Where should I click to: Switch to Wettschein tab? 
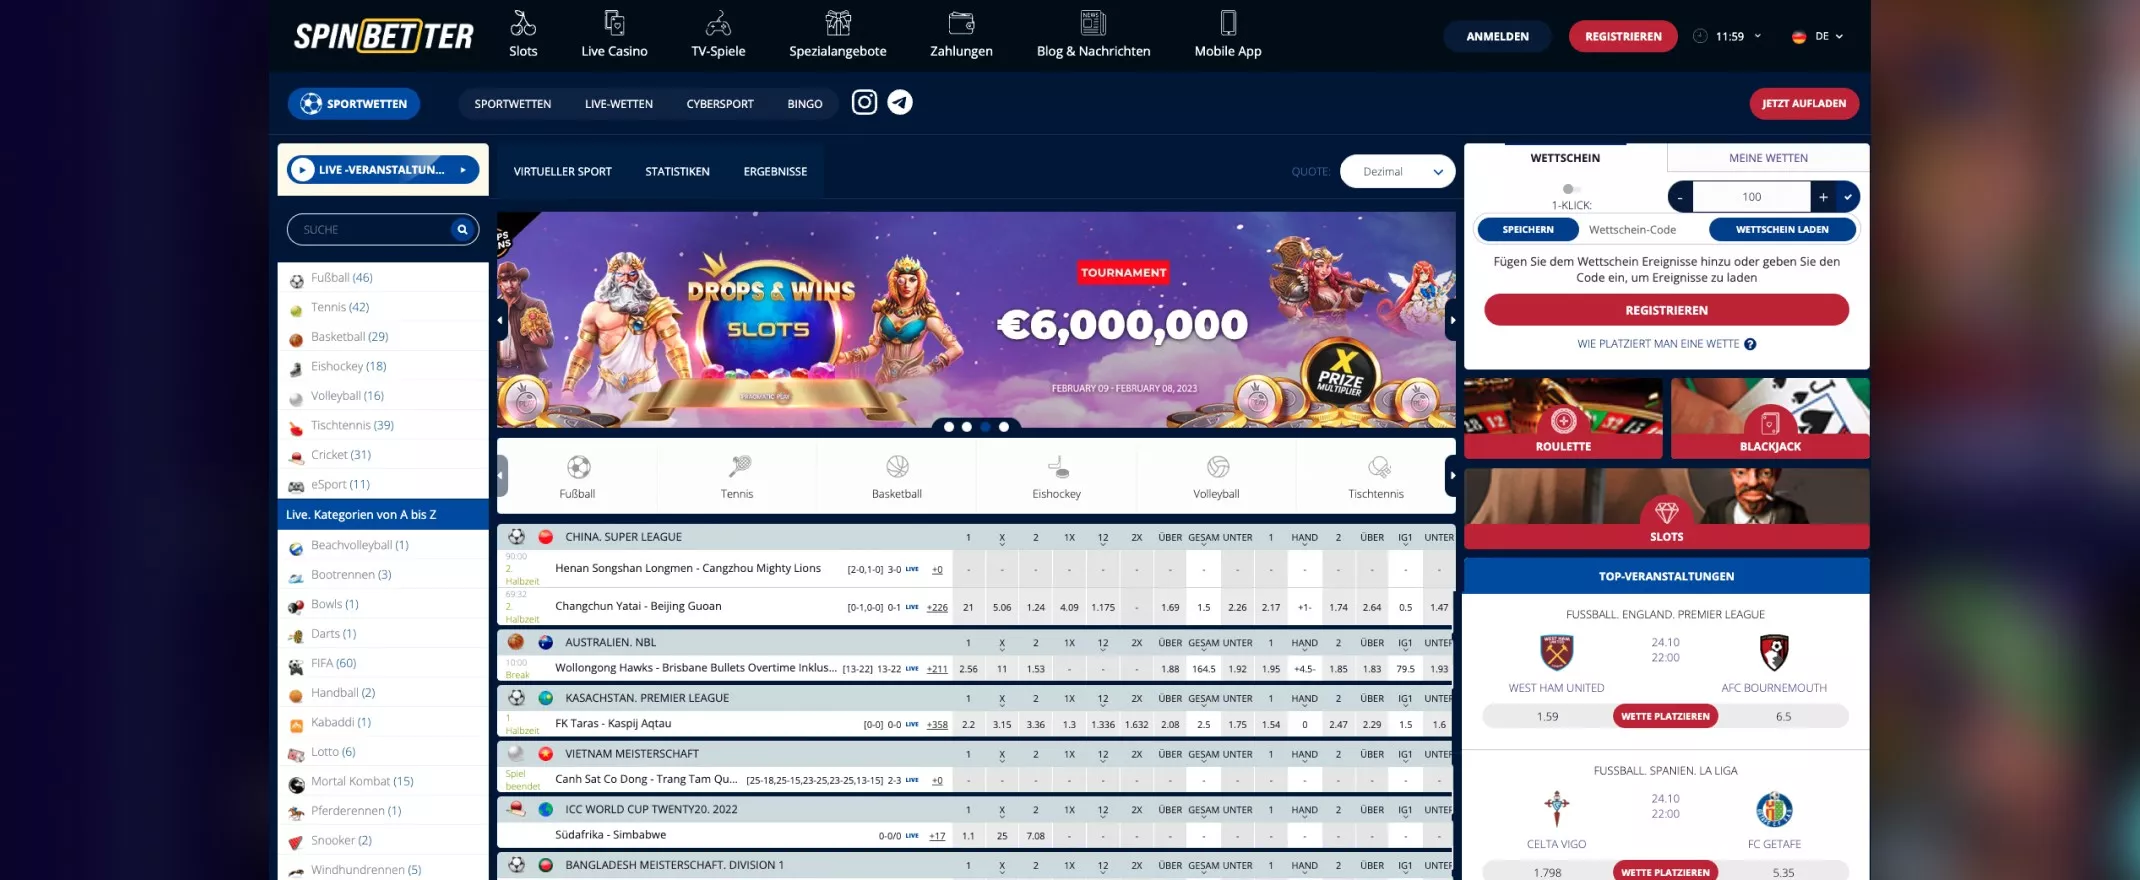pos(1565,158)
